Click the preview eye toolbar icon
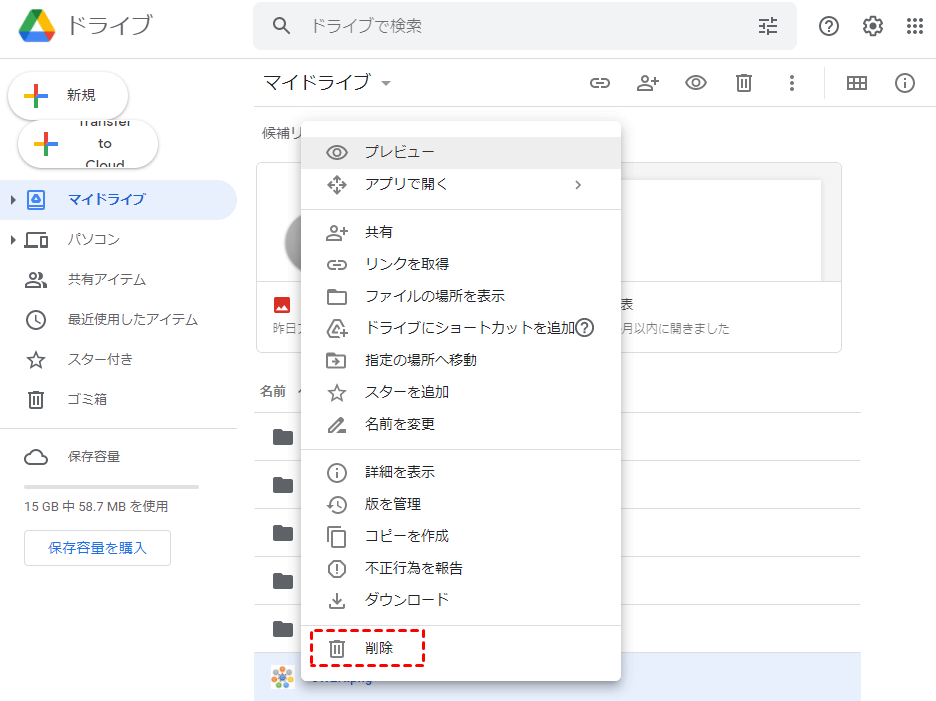 (x=695, y=83)
